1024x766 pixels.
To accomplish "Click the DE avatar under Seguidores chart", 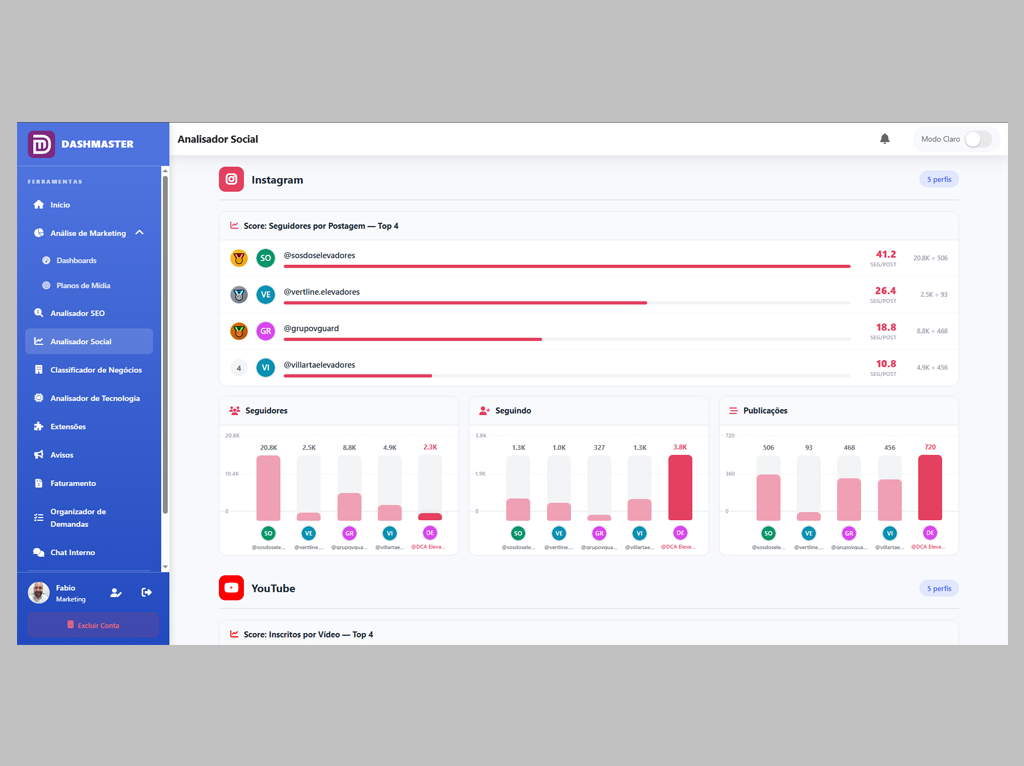I will [x=430, y=533].
